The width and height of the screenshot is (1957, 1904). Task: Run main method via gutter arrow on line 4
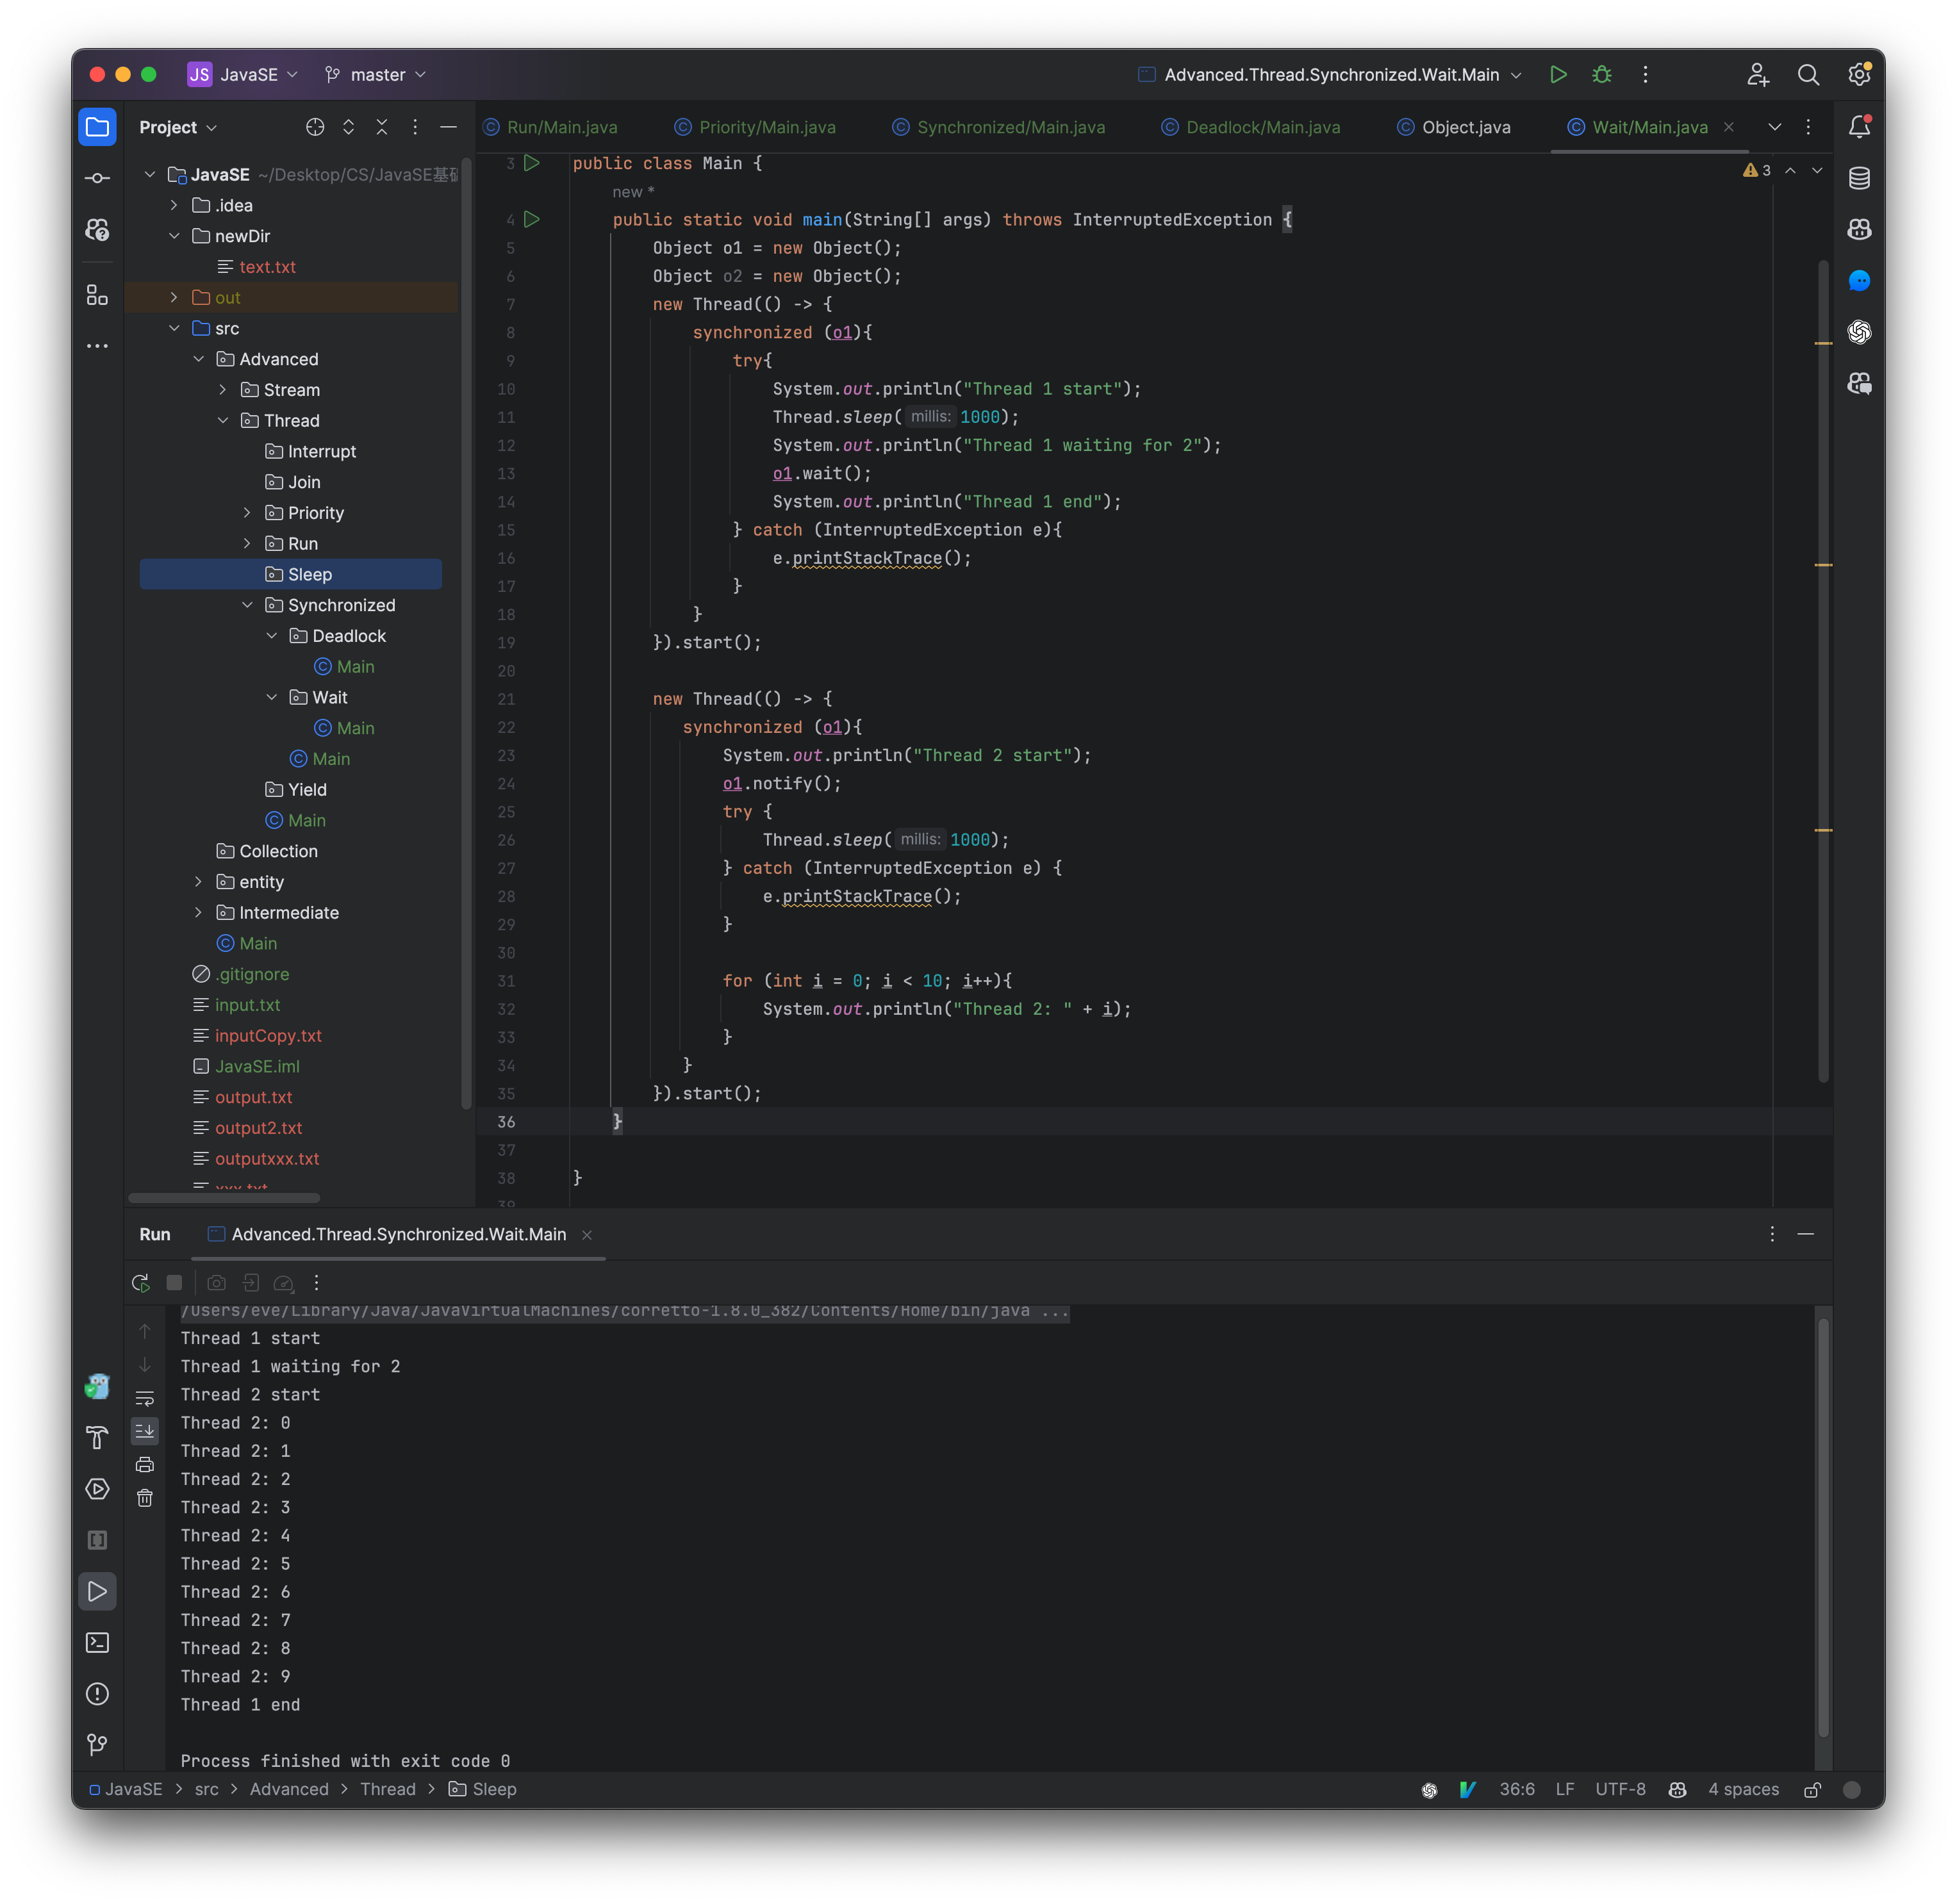click(x=531, y=219)
